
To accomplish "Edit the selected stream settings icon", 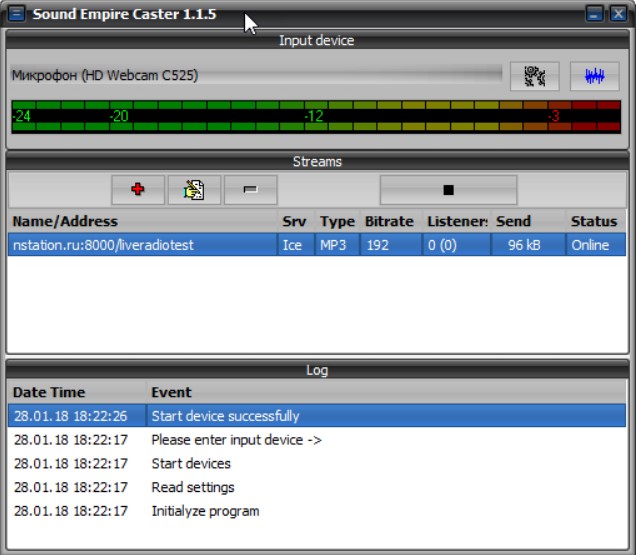I will 194,189.
